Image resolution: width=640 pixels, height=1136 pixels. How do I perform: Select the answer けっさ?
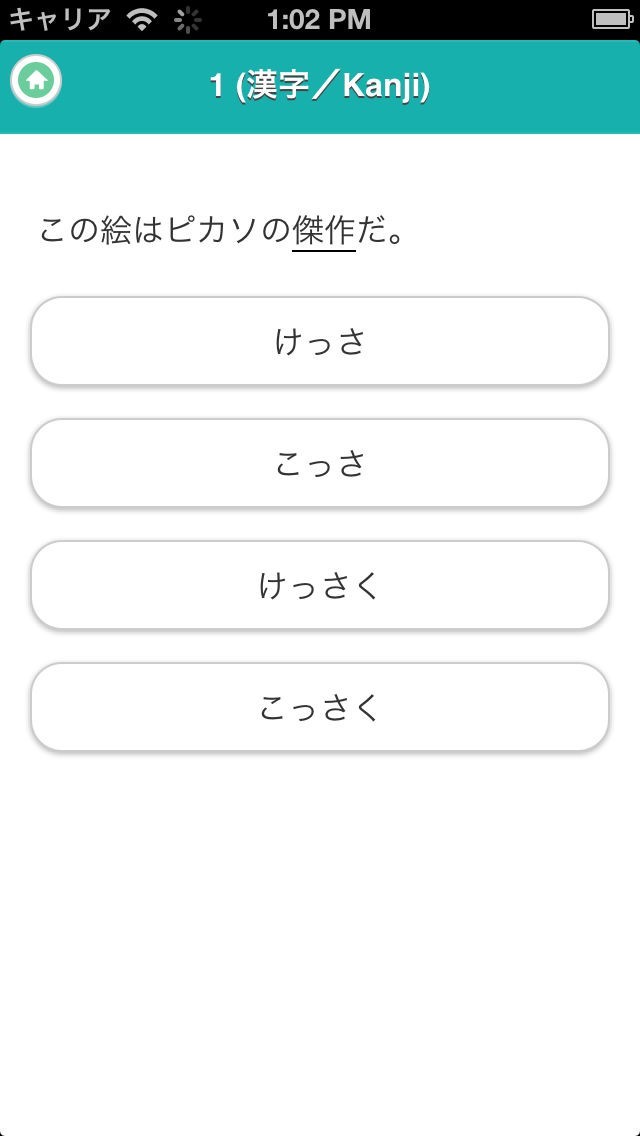320,341
